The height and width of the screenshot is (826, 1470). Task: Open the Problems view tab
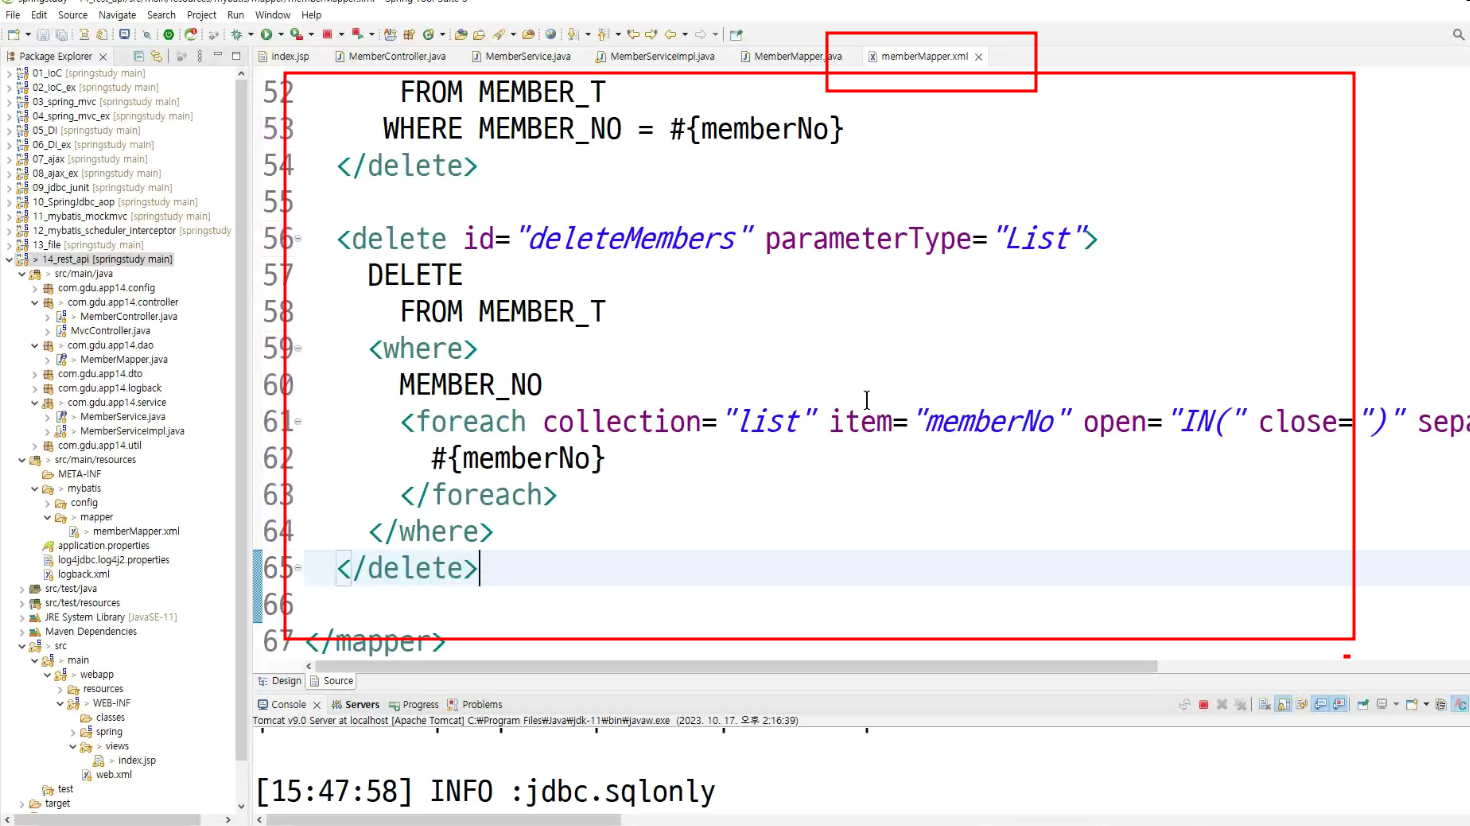pos(475,704)
